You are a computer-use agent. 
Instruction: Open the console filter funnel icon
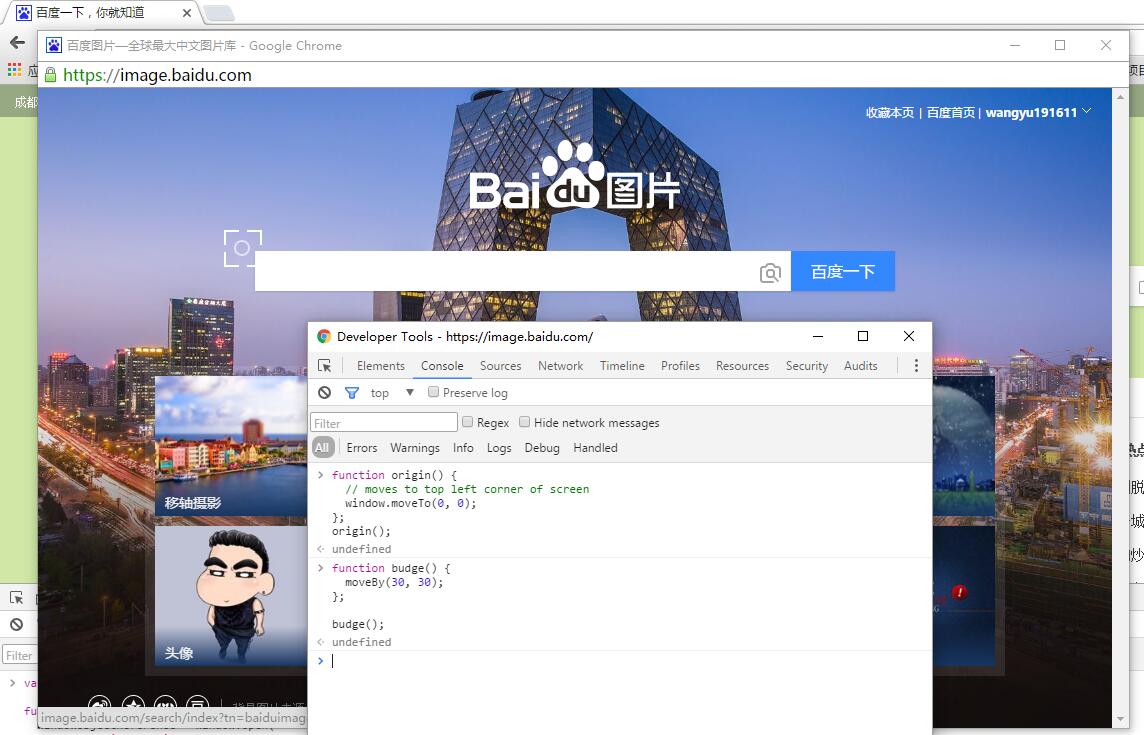tap(350, 392)
